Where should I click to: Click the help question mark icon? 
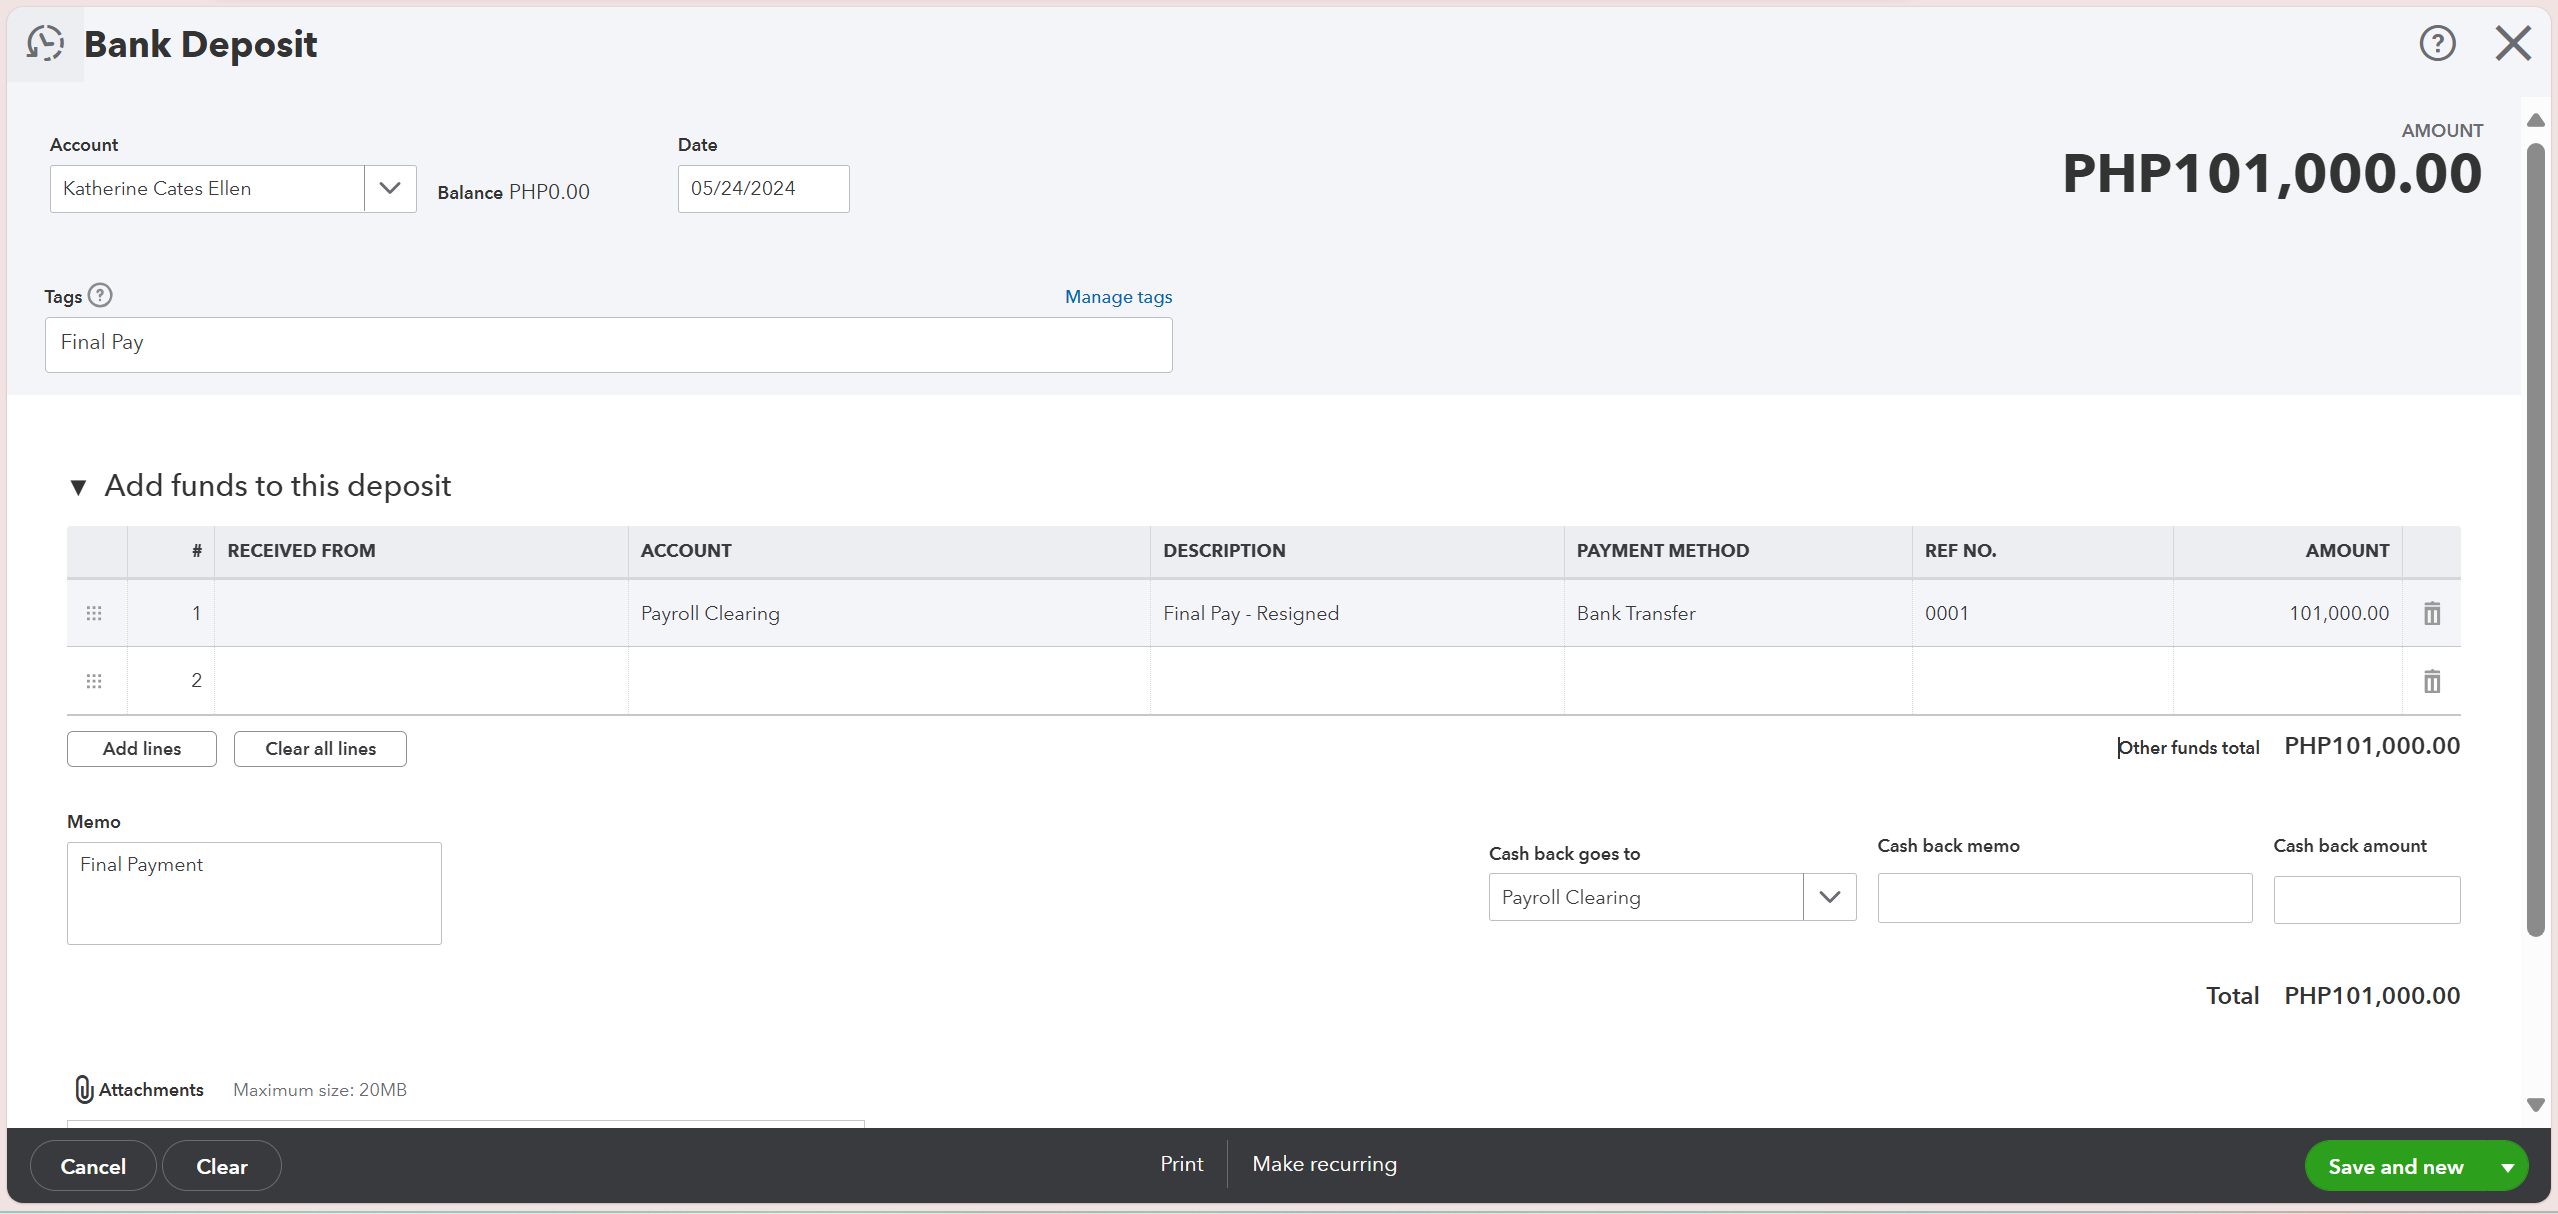pos(2437,44)
